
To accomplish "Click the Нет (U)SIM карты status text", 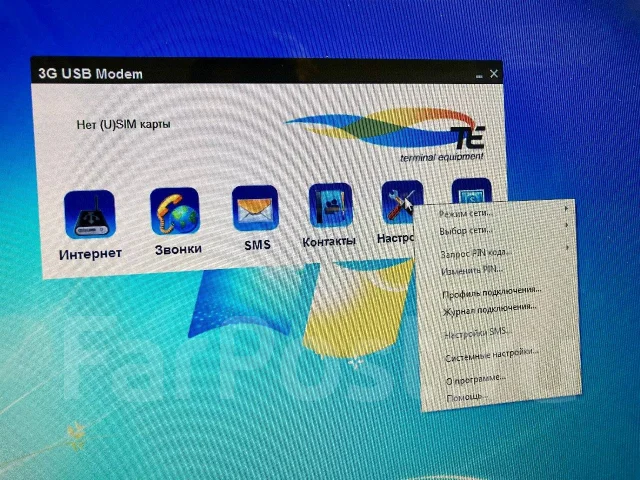I will pyautogui.click(x=123, y=124).
